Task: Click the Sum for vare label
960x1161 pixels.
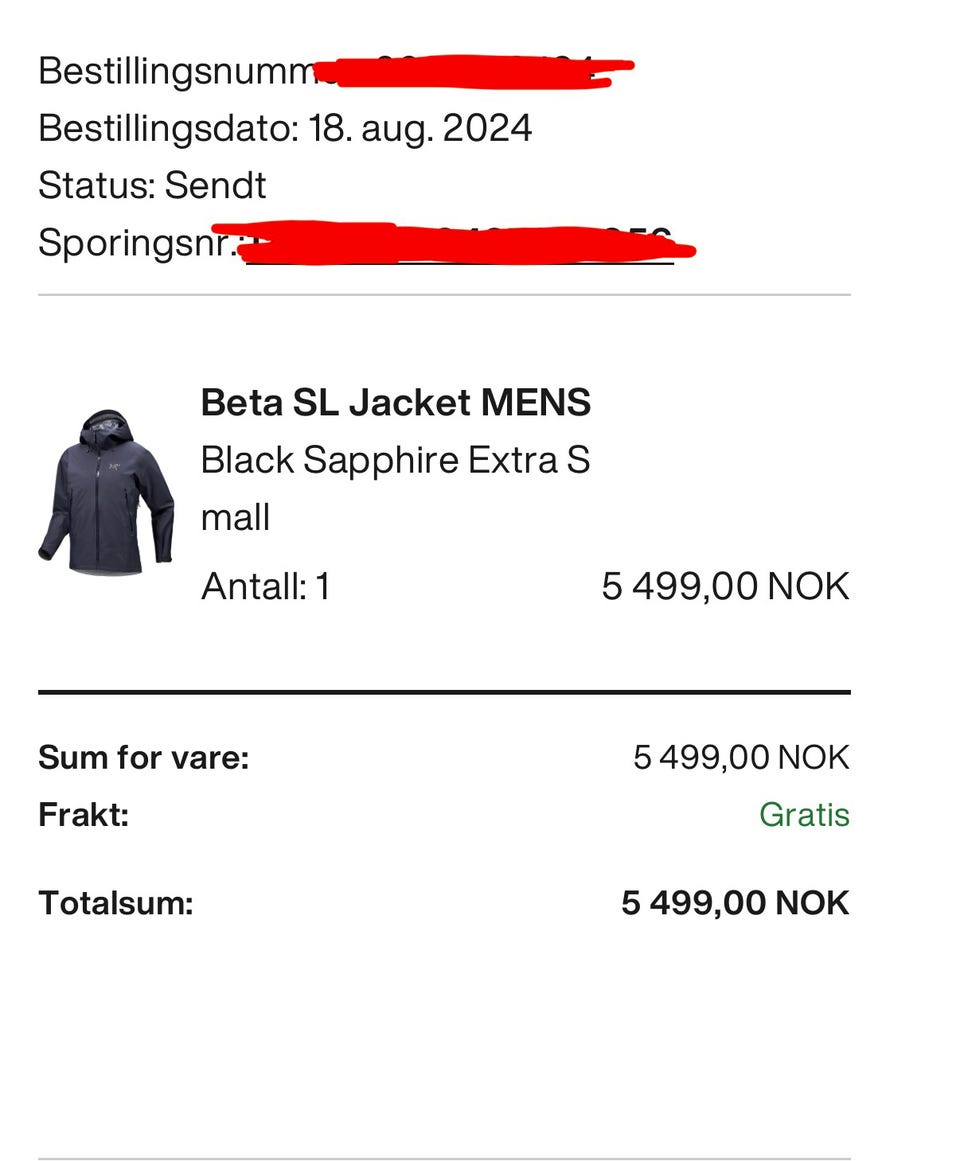Action: pos(143,758)
